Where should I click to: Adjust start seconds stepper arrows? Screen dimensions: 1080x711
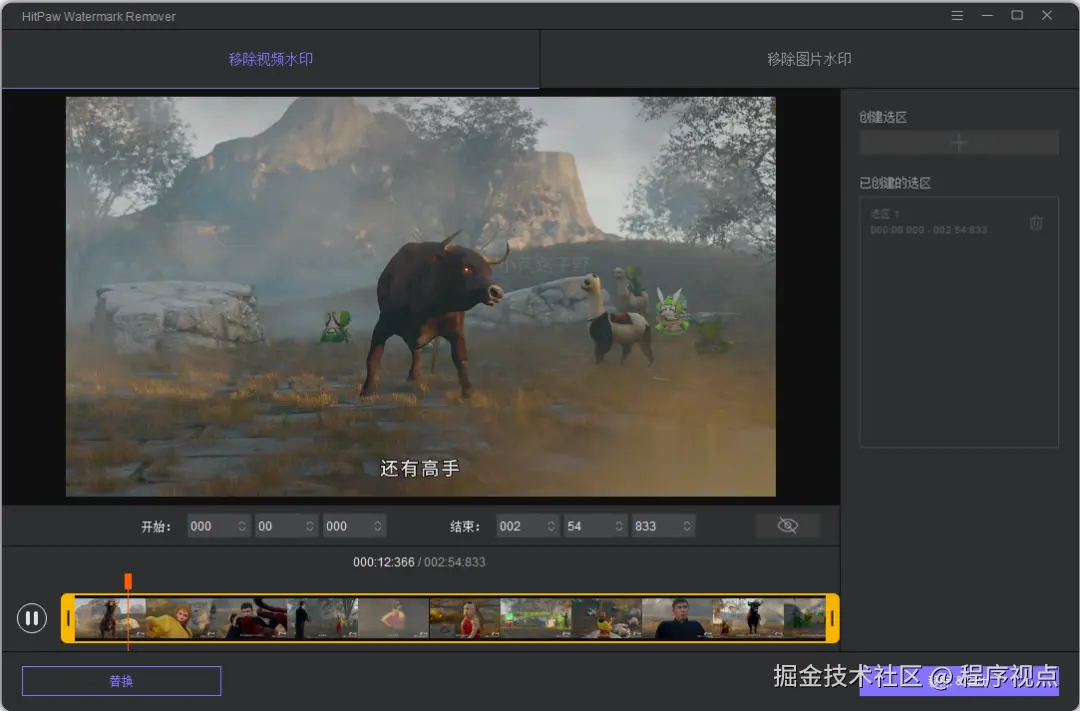[x=310, y=526]
